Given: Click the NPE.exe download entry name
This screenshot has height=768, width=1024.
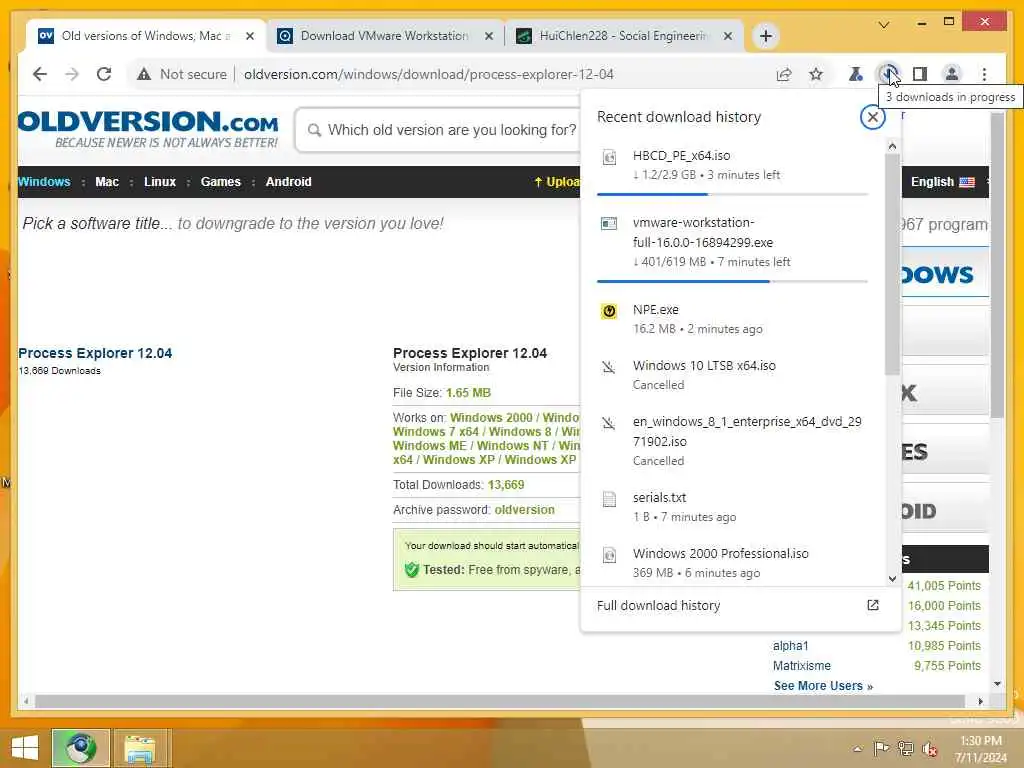Looking at the screenshot, I should click(656, 310).
